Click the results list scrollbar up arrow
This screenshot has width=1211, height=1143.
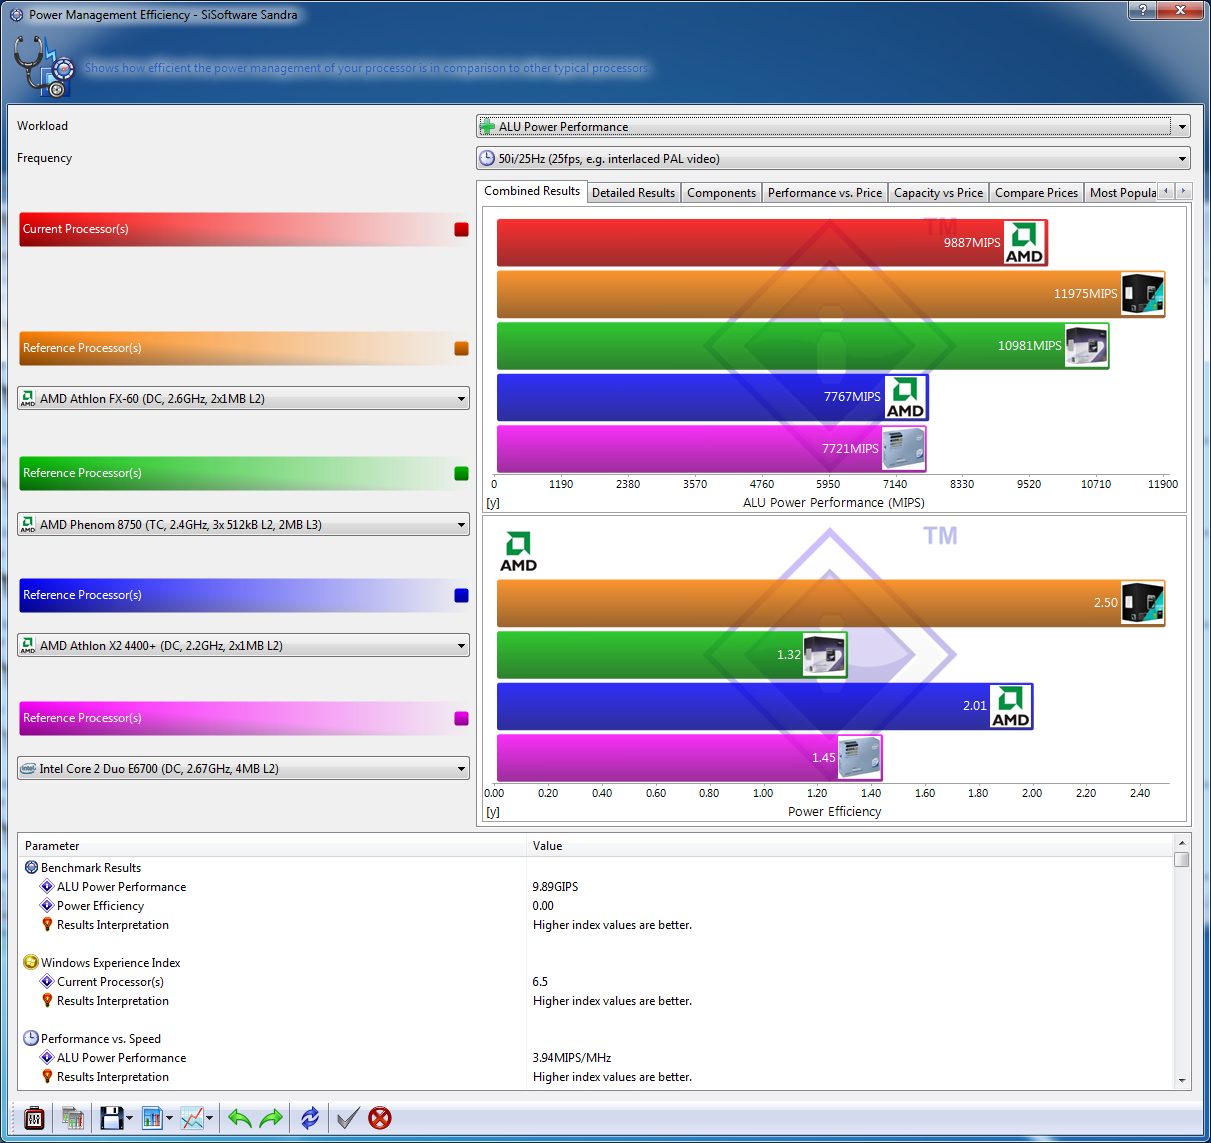(x=1182, y=843)
